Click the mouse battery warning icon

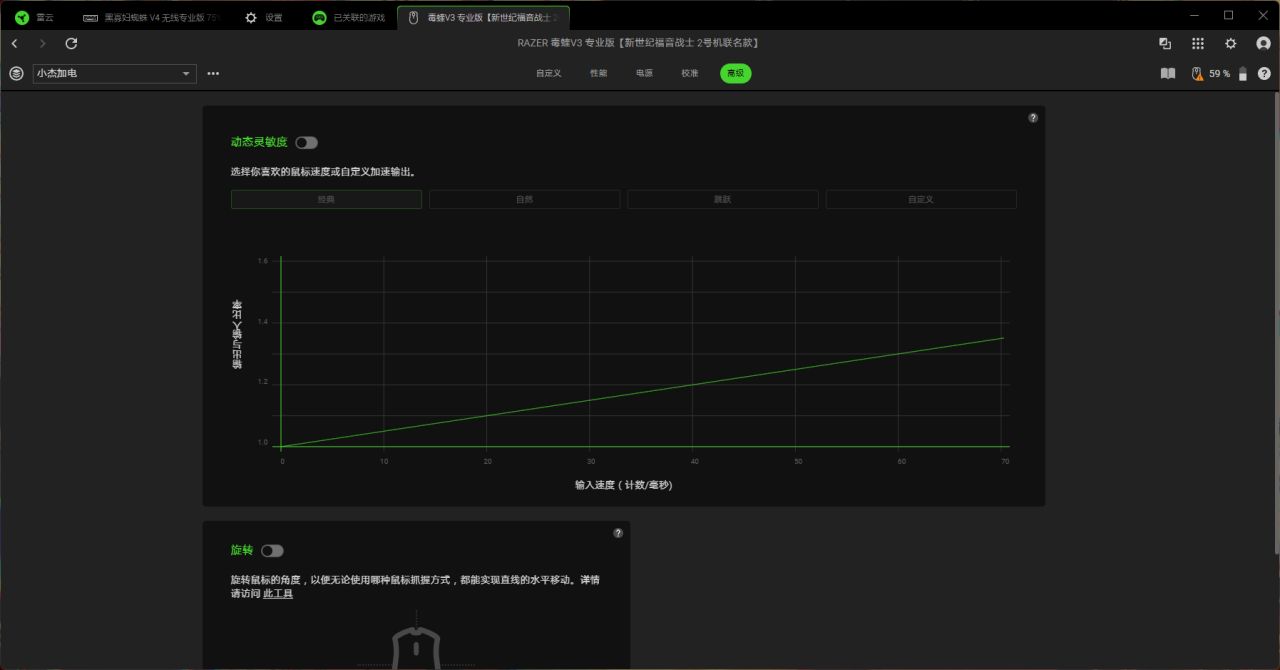tap(1197, 74)
